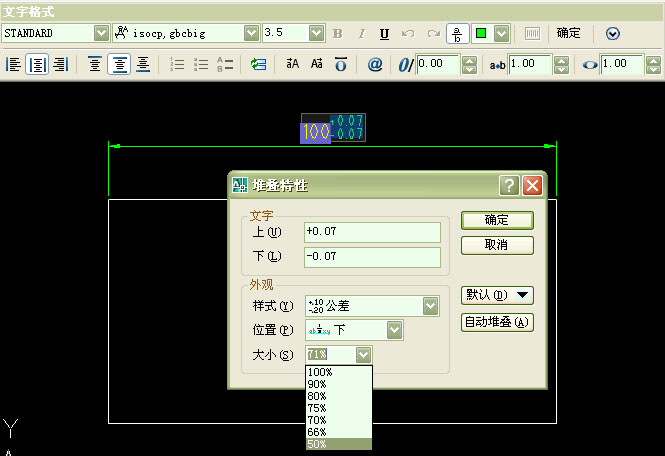
Task: Click the Redo arrow icon
Action: click(433, 34)
